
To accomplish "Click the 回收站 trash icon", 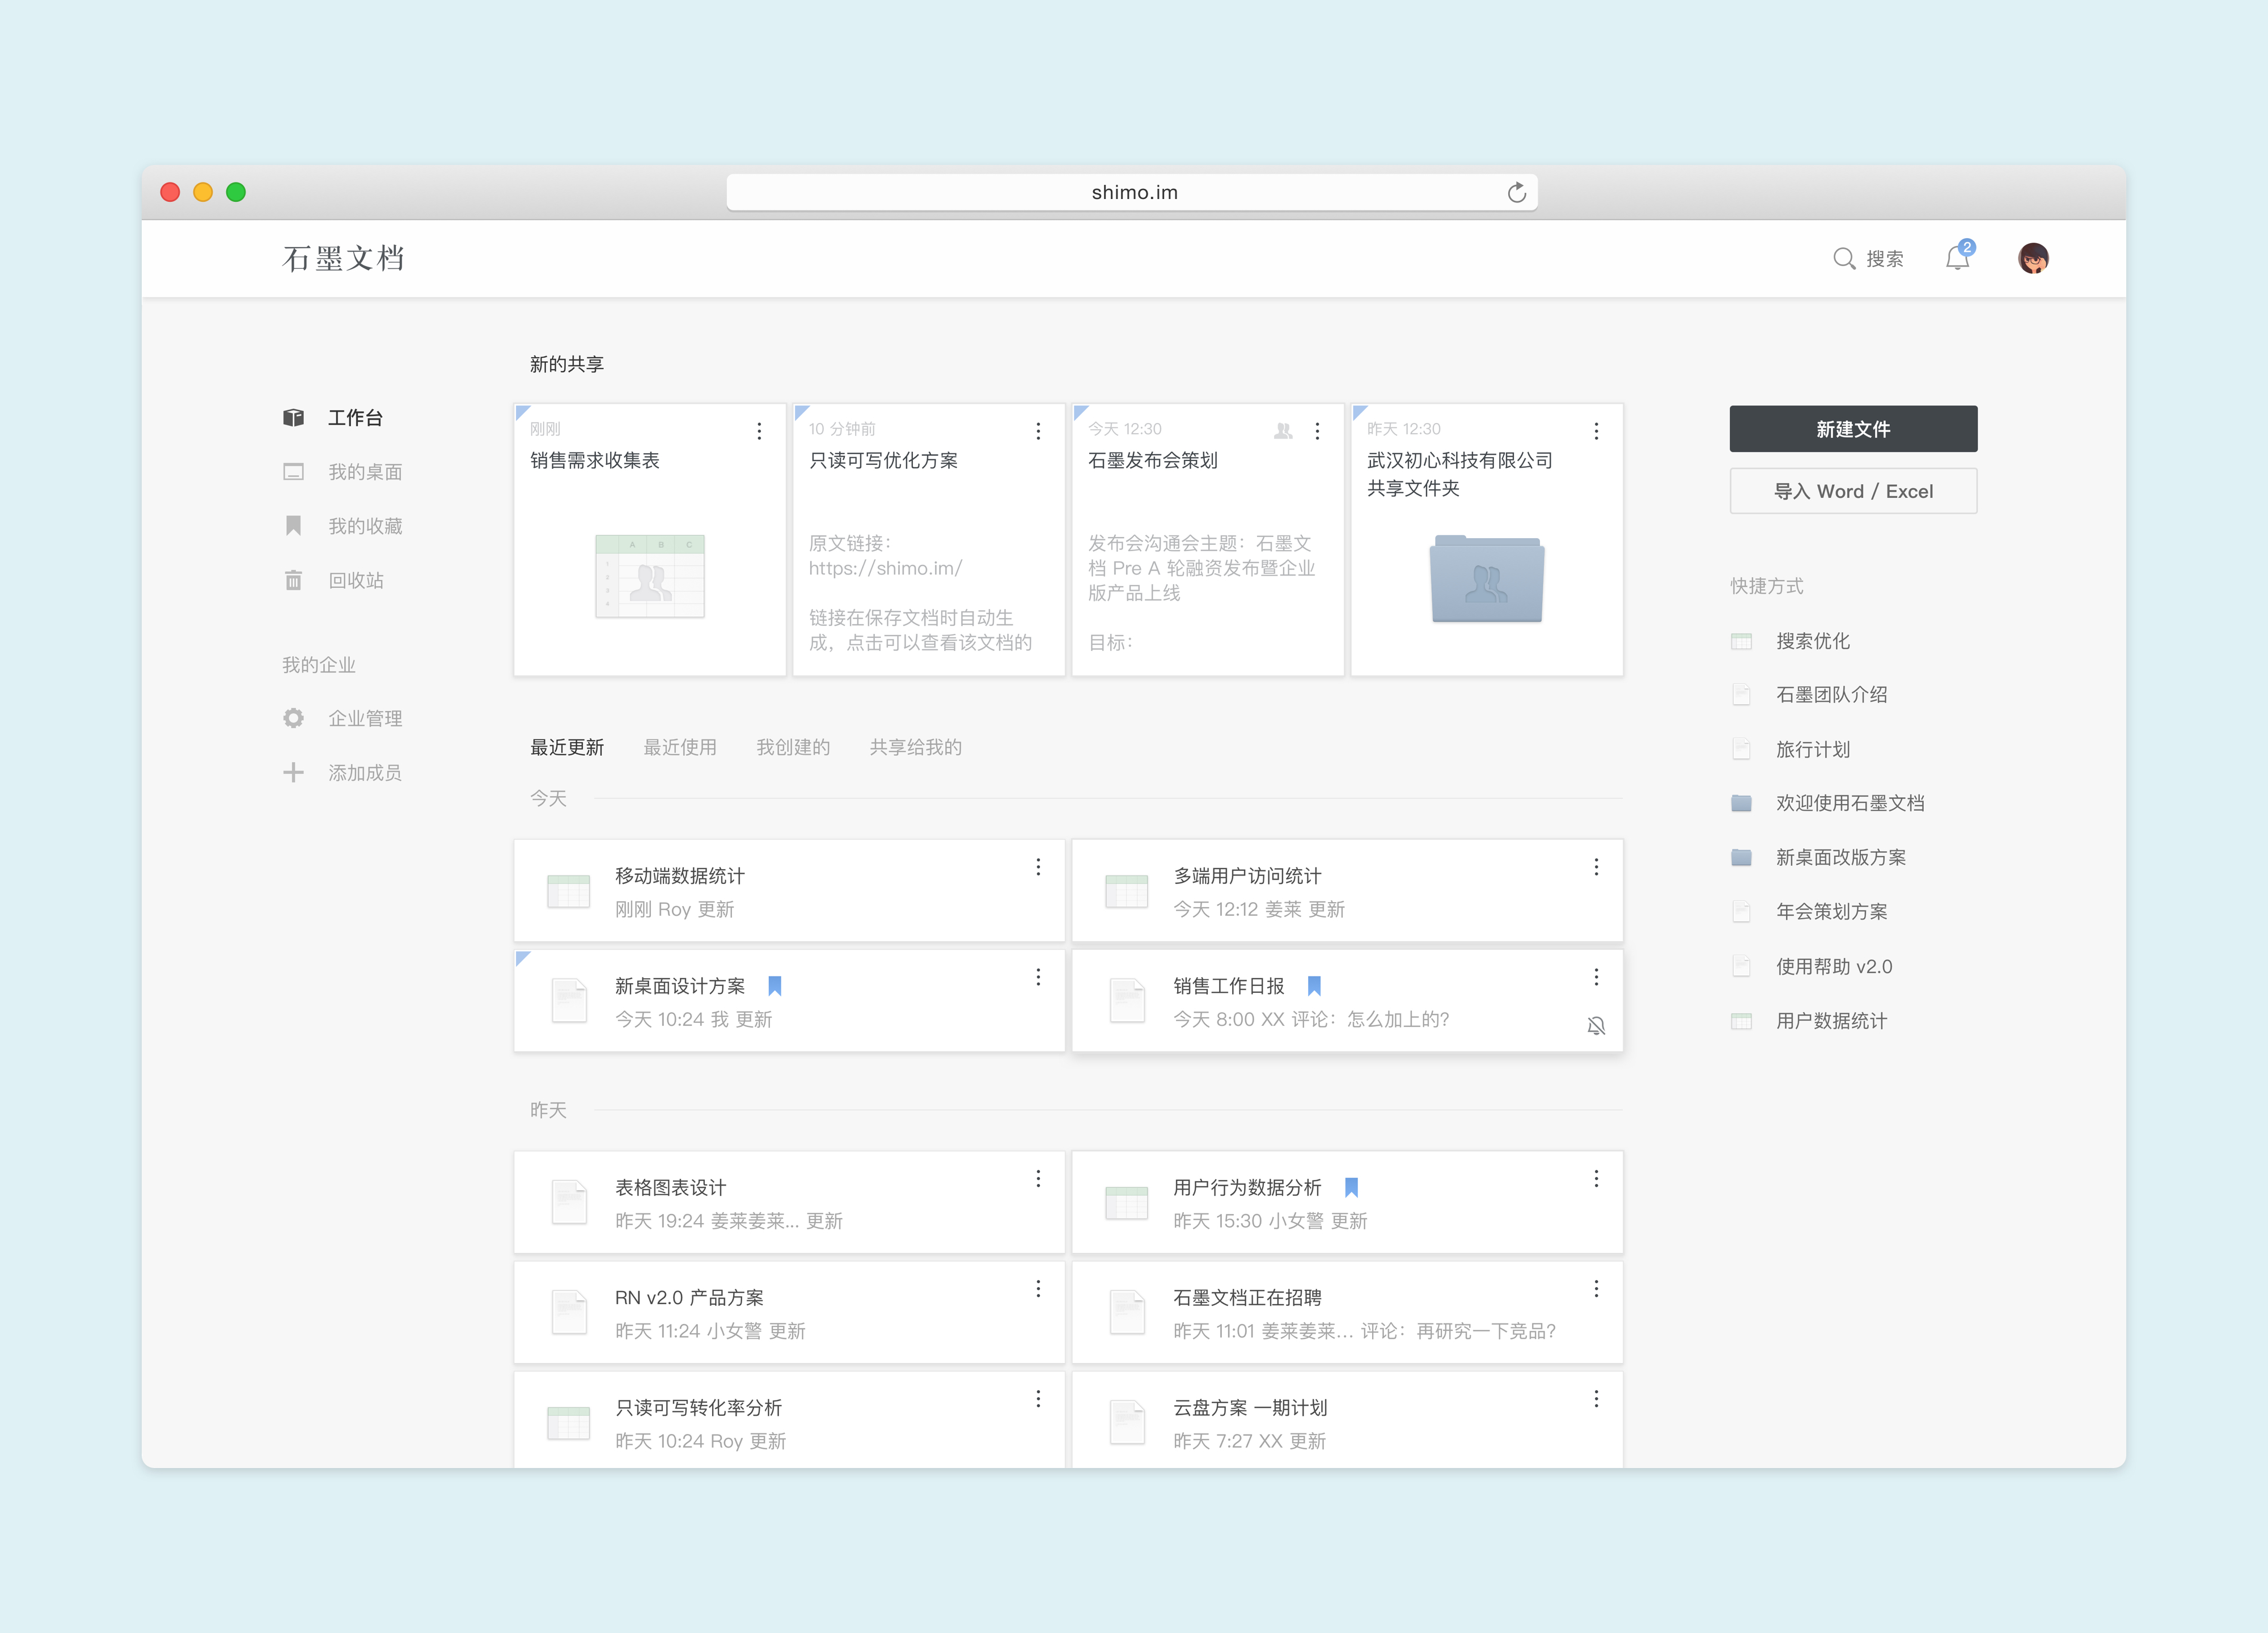I will coord(293,581).
